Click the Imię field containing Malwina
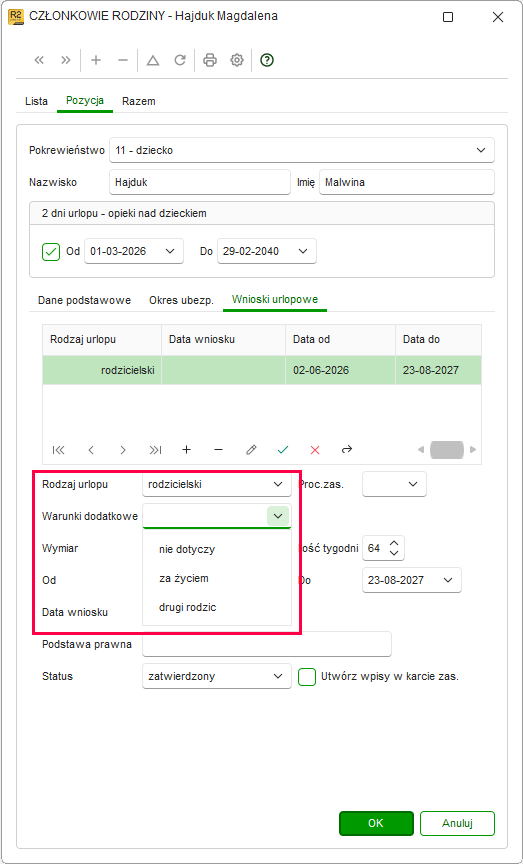The image size is (523, 864). pyautogui.click(x=407, y=182)
